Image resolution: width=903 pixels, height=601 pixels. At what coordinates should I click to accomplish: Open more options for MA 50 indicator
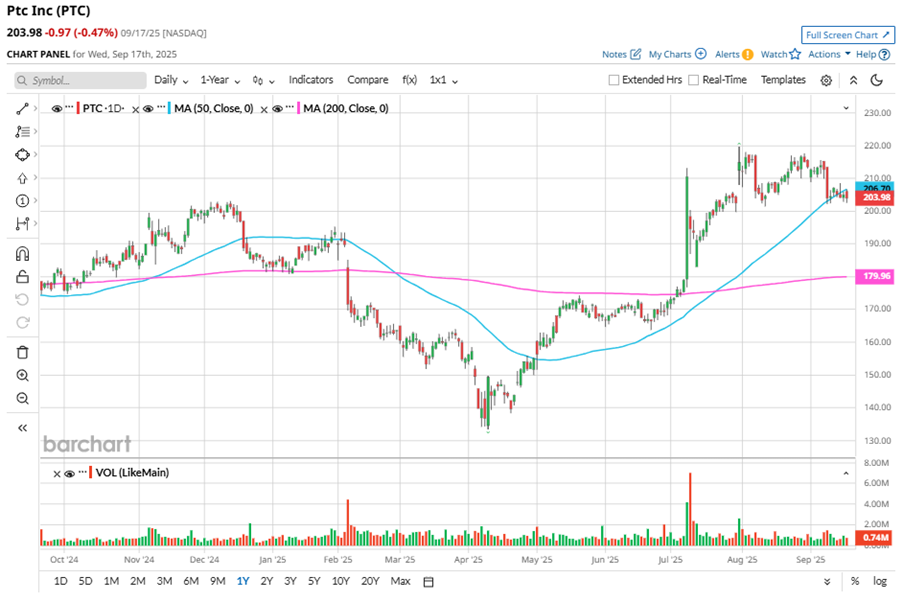pyautogui.click(x=161, y=107)
